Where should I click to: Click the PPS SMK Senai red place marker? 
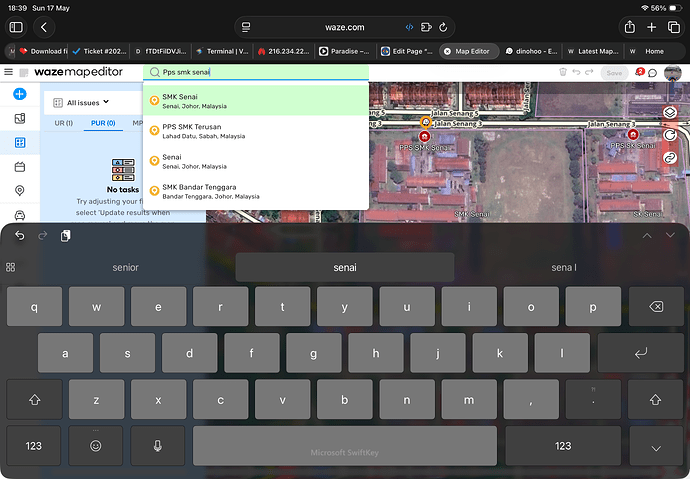tap(424, 136)
